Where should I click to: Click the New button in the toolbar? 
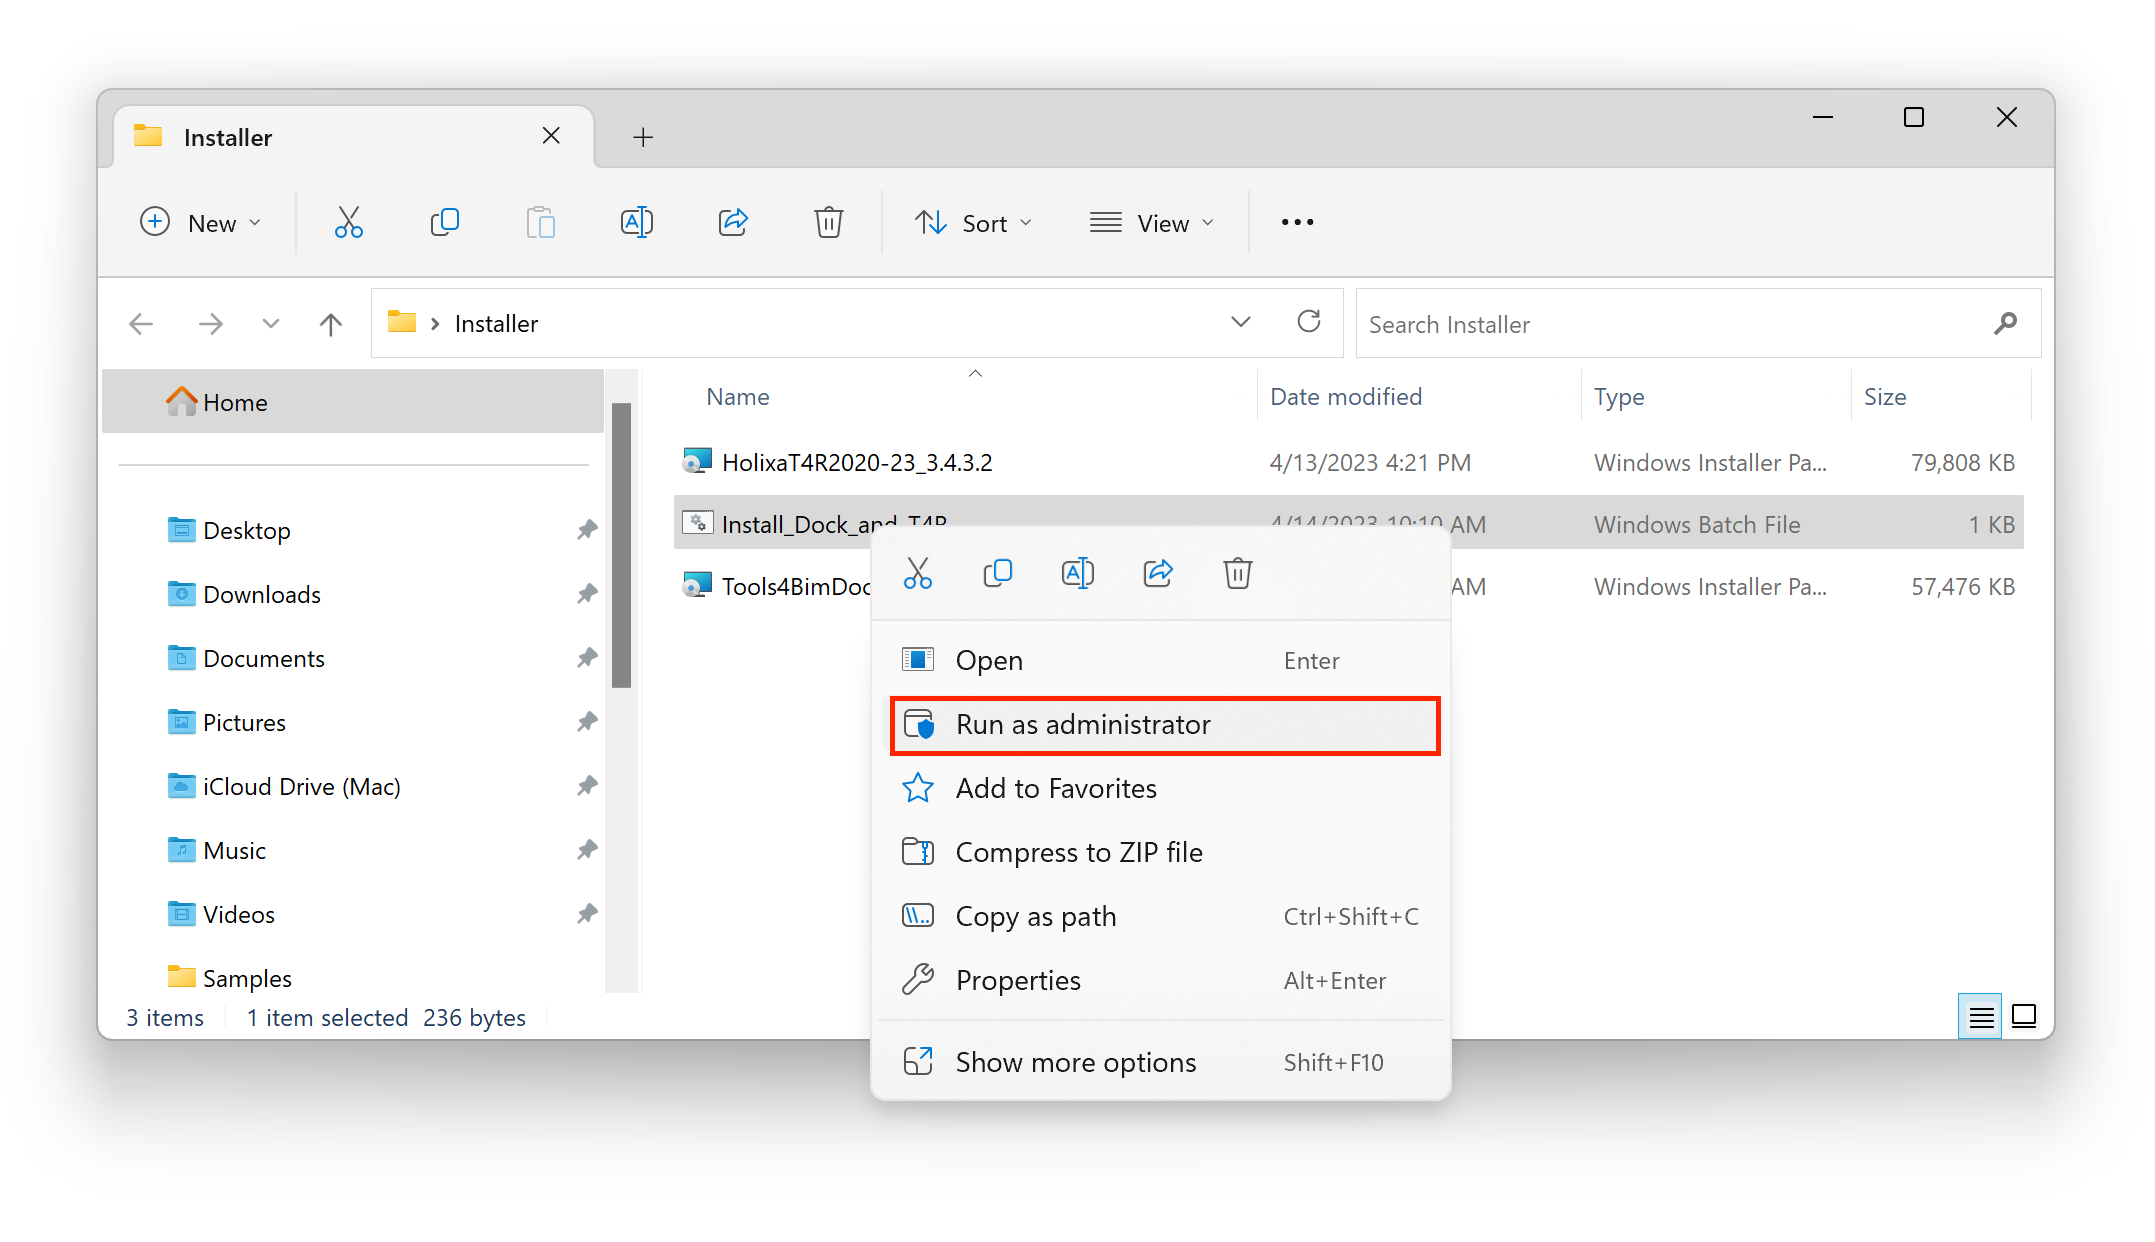tap(200, 223)
